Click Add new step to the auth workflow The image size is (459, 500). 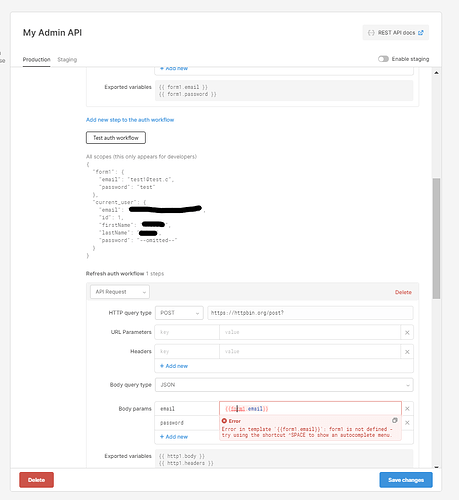(x=130, y=120)
